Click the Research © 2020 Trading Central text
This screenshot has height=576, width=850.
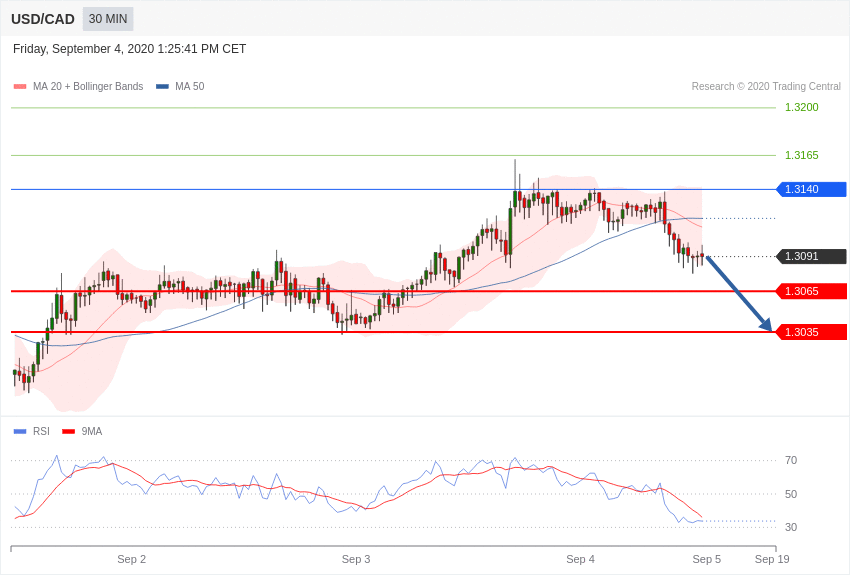tap(766, 87)
